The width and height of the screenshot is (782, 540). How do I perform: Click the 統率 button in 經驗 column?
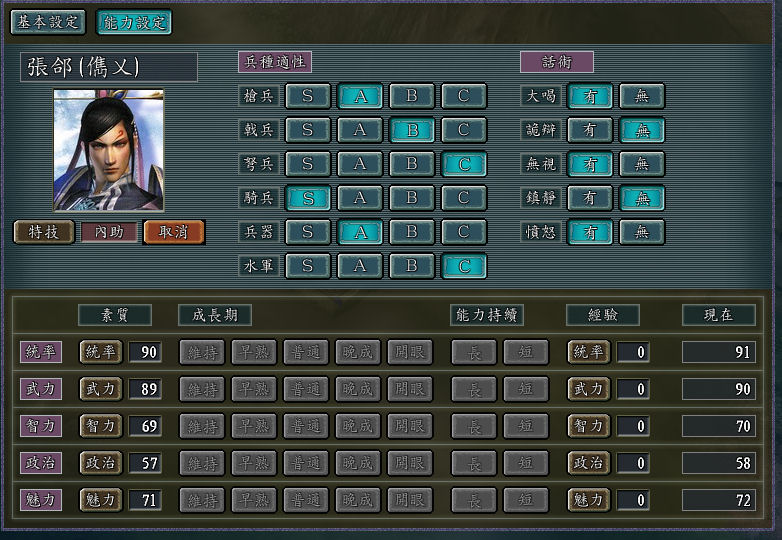click(x=588, y=352)
